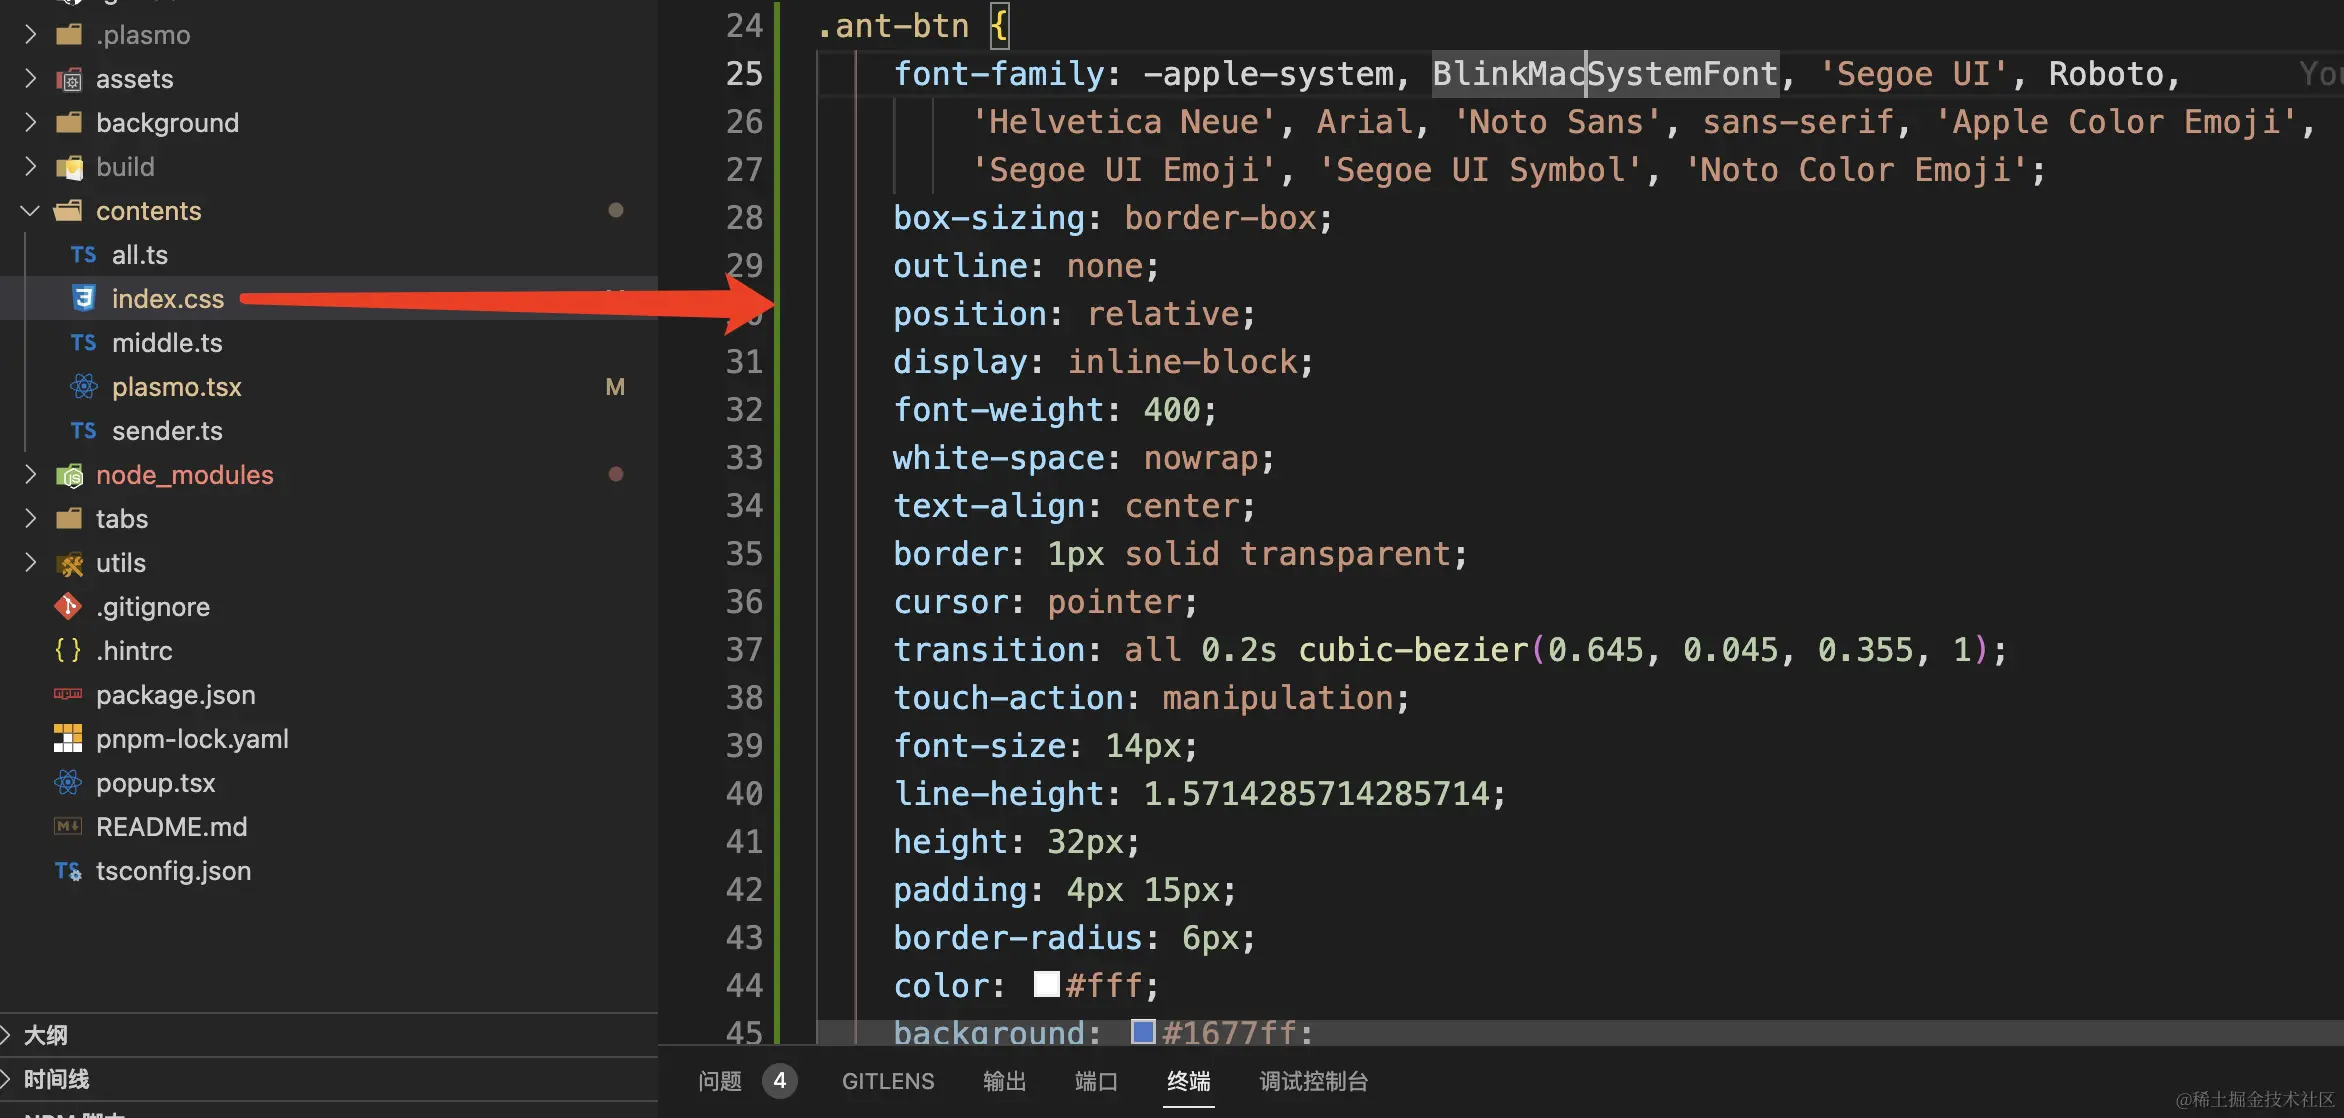Click the npm icon beside package.json

coord(68,694)
